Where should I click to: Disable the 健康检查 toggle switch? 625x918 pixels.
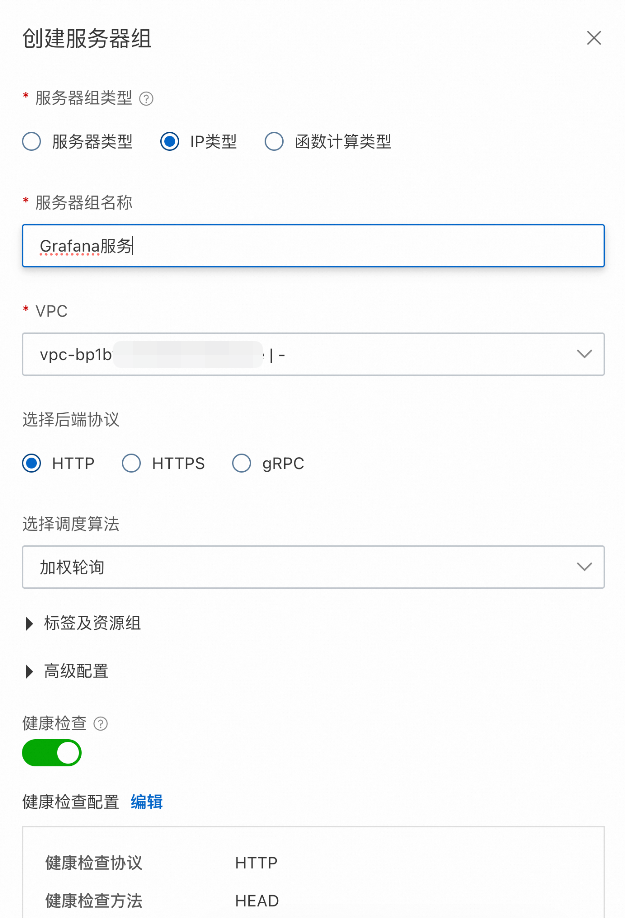pos(51,753)
